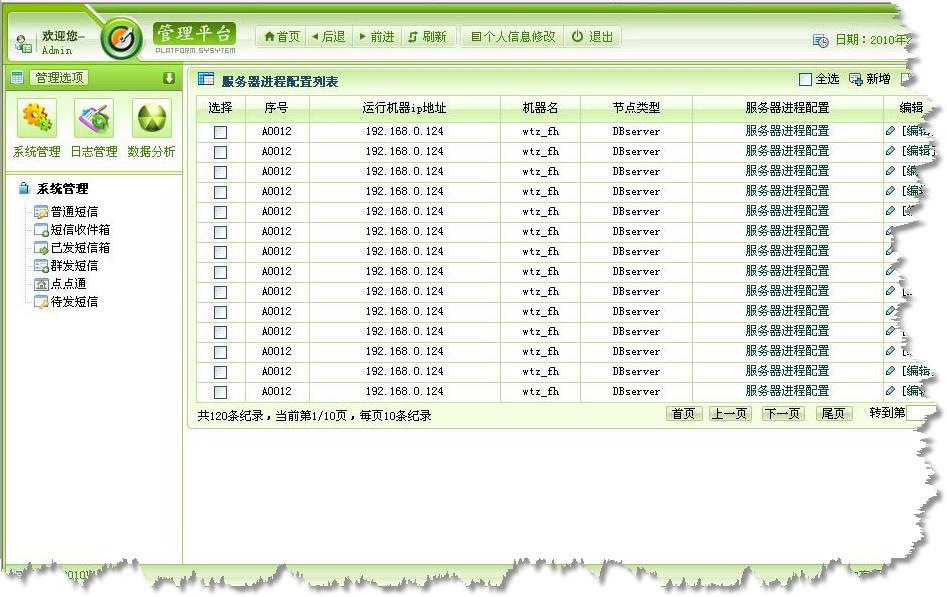947x597 pixels.
Task: Click the list icon beside 服务器进程配置列表
Action: click(x=206, y=79)
